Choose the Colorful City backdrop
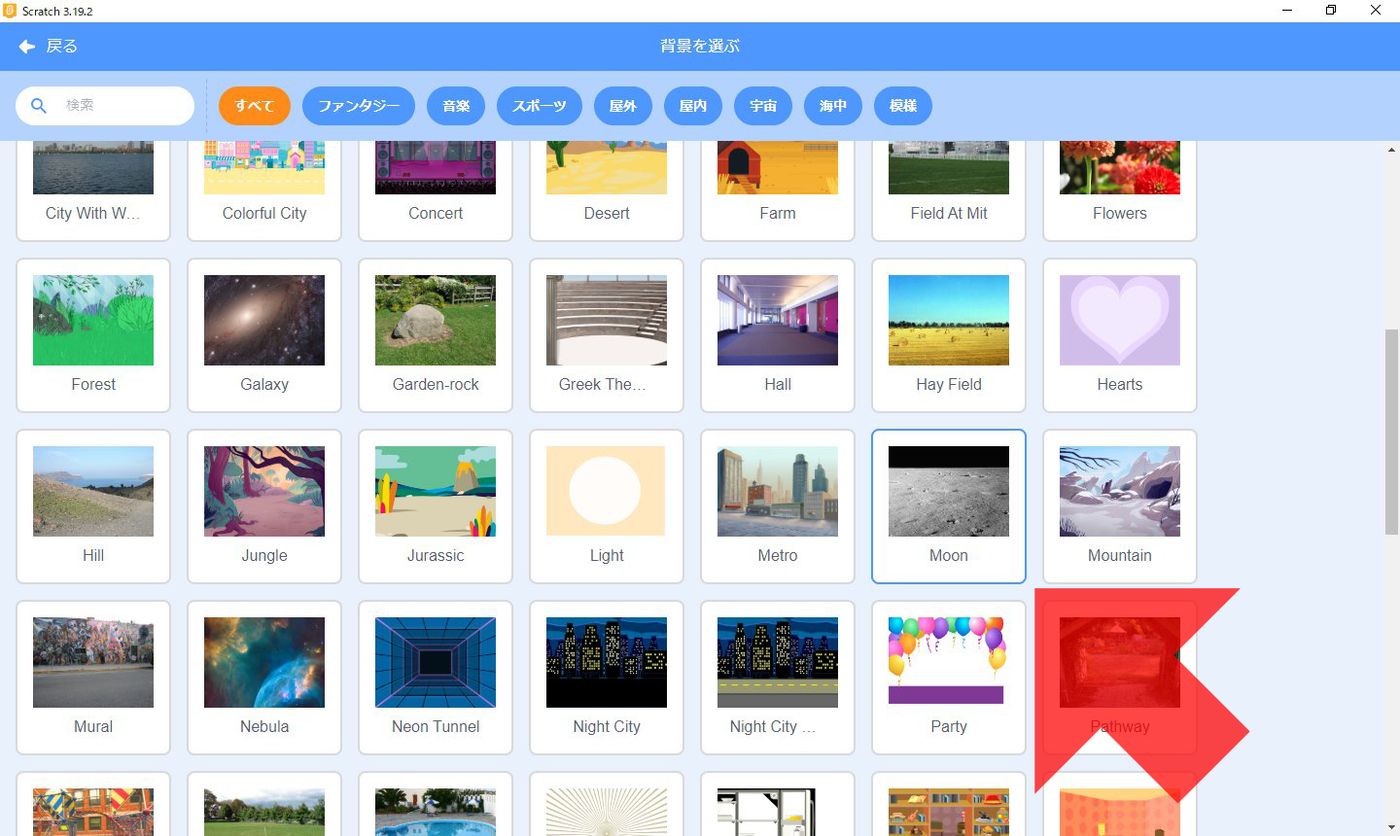The image size is (1400, 836). (x=264, y=189)
